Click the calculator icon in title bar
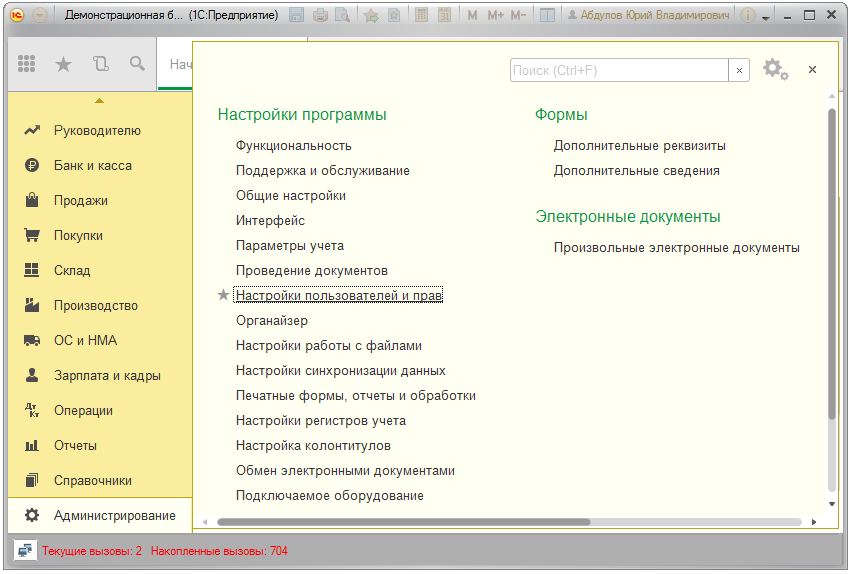Screen dimensions: 851x574 (421, 16)
